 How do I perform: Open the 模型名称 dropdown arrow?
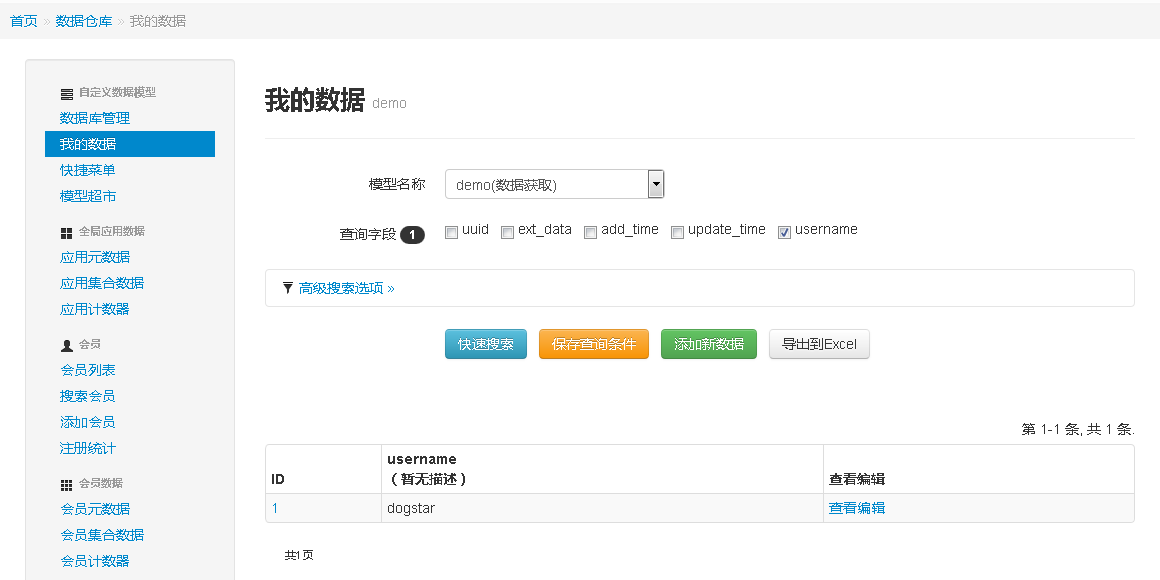(655, 184)
